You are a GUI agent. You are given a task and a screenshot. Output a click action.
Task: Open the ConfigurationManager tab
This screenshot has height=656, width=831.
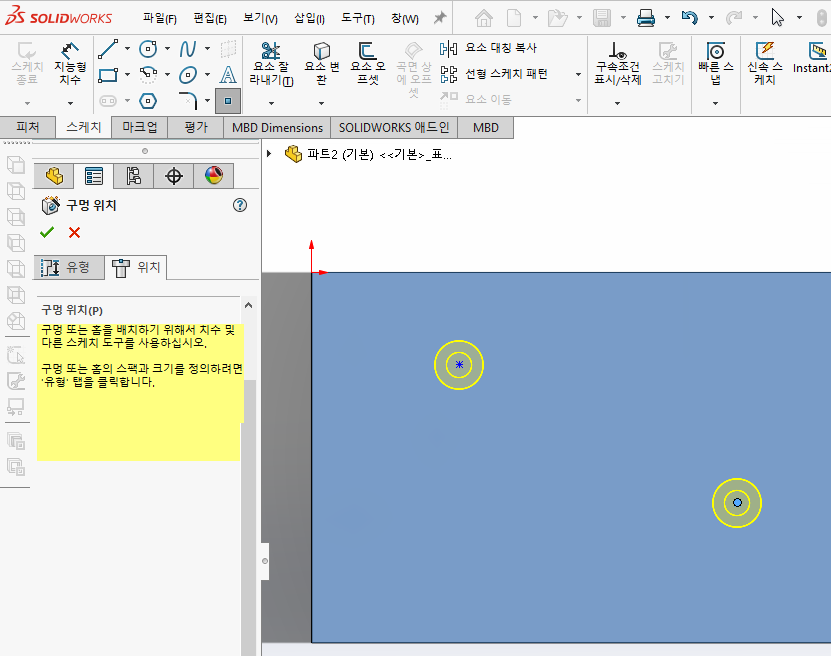134,176
